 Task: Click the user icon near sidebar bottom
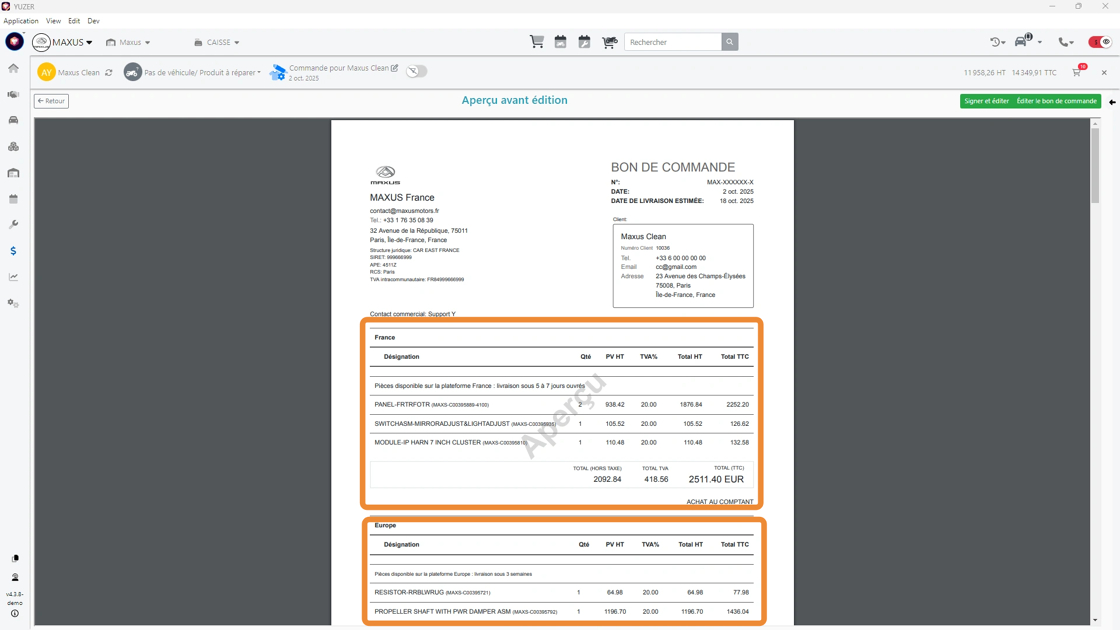point(14,577)
